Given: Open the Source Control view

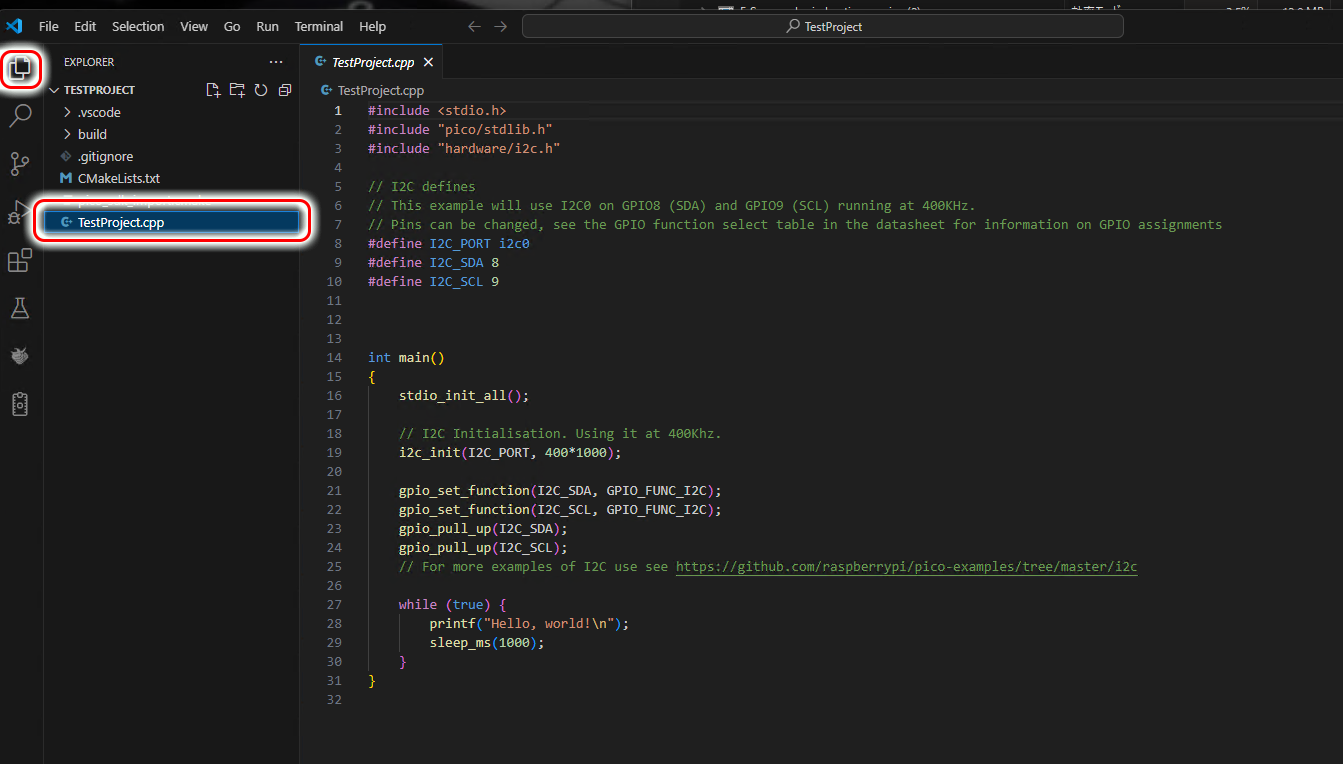Looking at the screenshot, I should click(20, 164).
